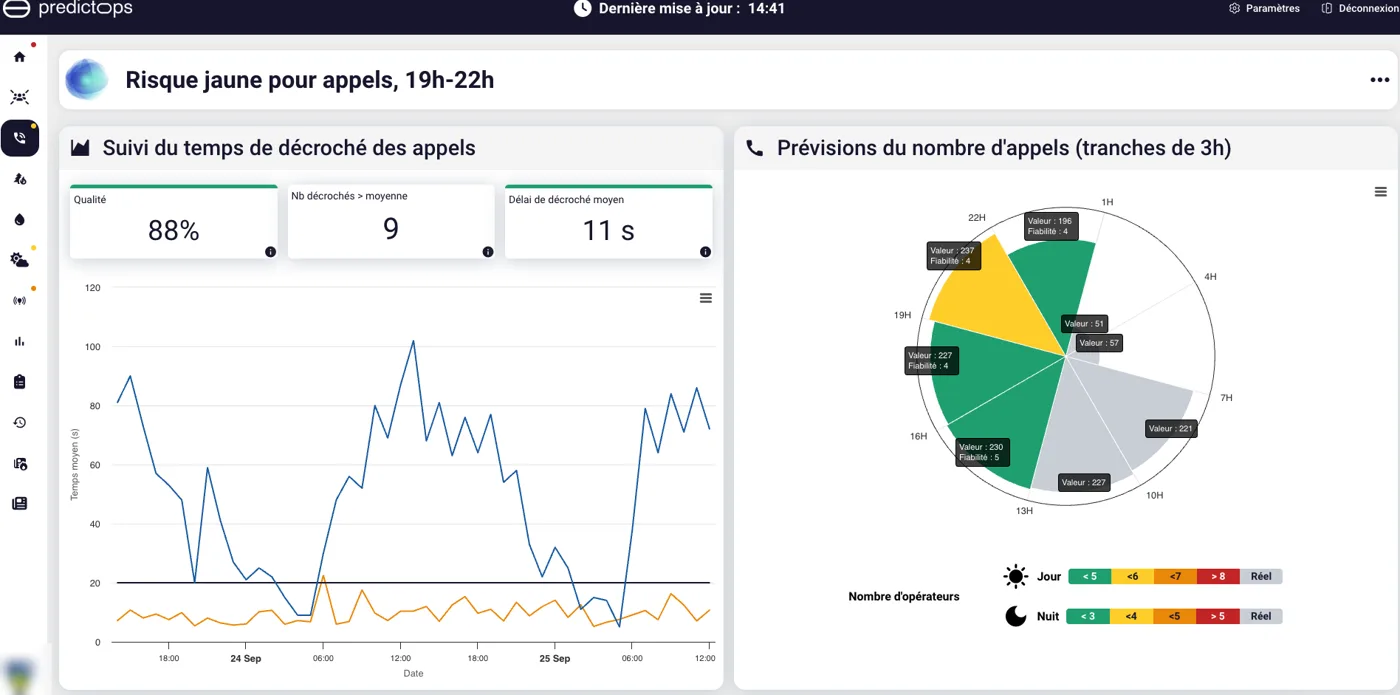
Task: Select the phone calls sidebar icon
Action: pos(20,138)
